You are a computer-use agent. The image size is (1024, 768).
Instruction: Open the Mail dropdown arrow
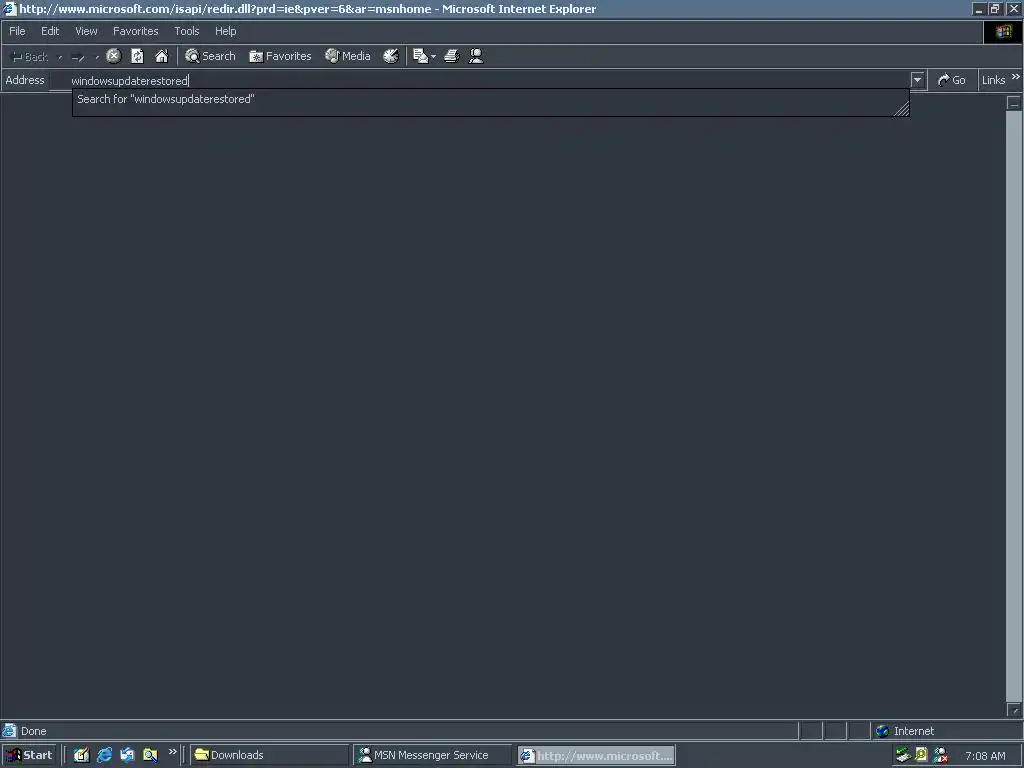[434, 57]
